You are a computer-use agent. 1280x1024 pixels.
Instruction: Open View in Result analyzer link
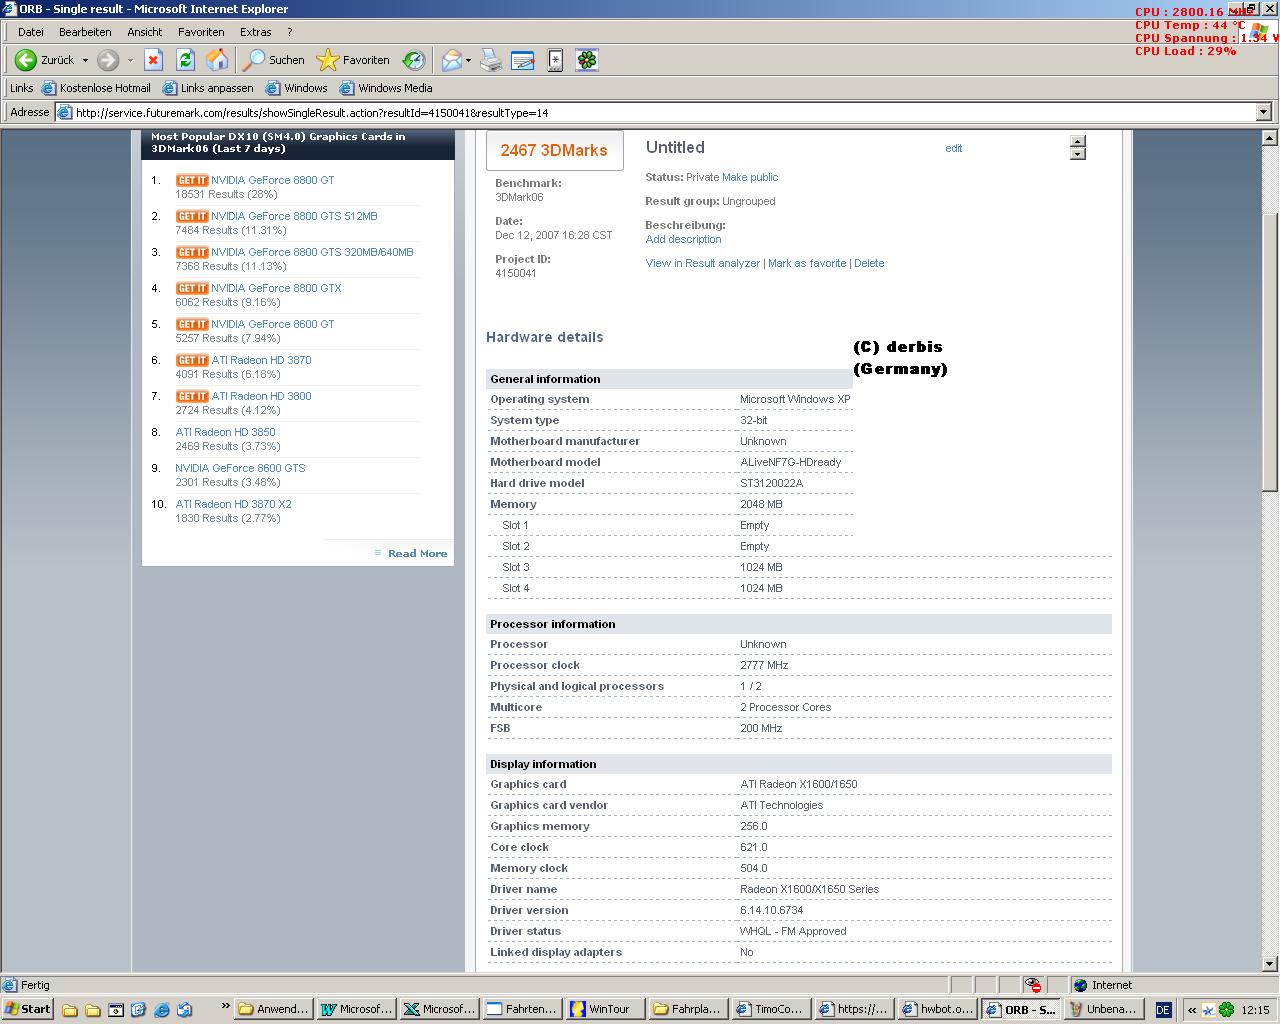pyautogui.click(x=703, y=263)
